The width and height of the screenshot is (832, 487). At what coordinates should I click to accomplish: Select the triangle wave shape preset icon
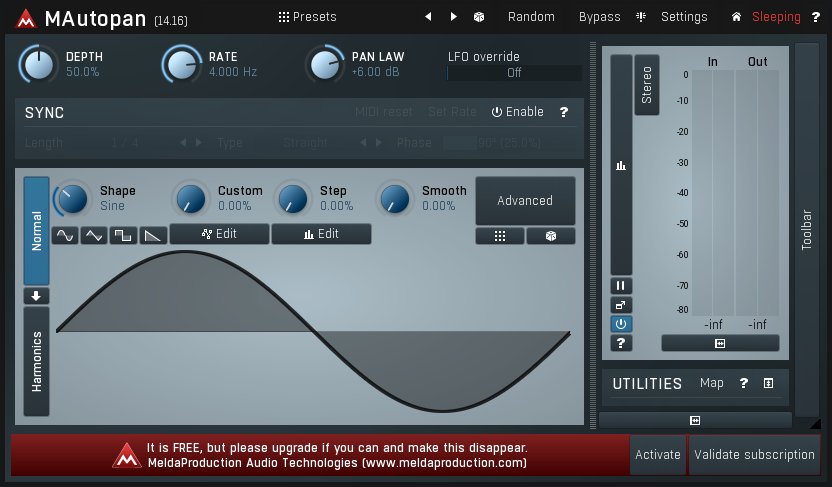pyautogui.click(x=94, y=236)
